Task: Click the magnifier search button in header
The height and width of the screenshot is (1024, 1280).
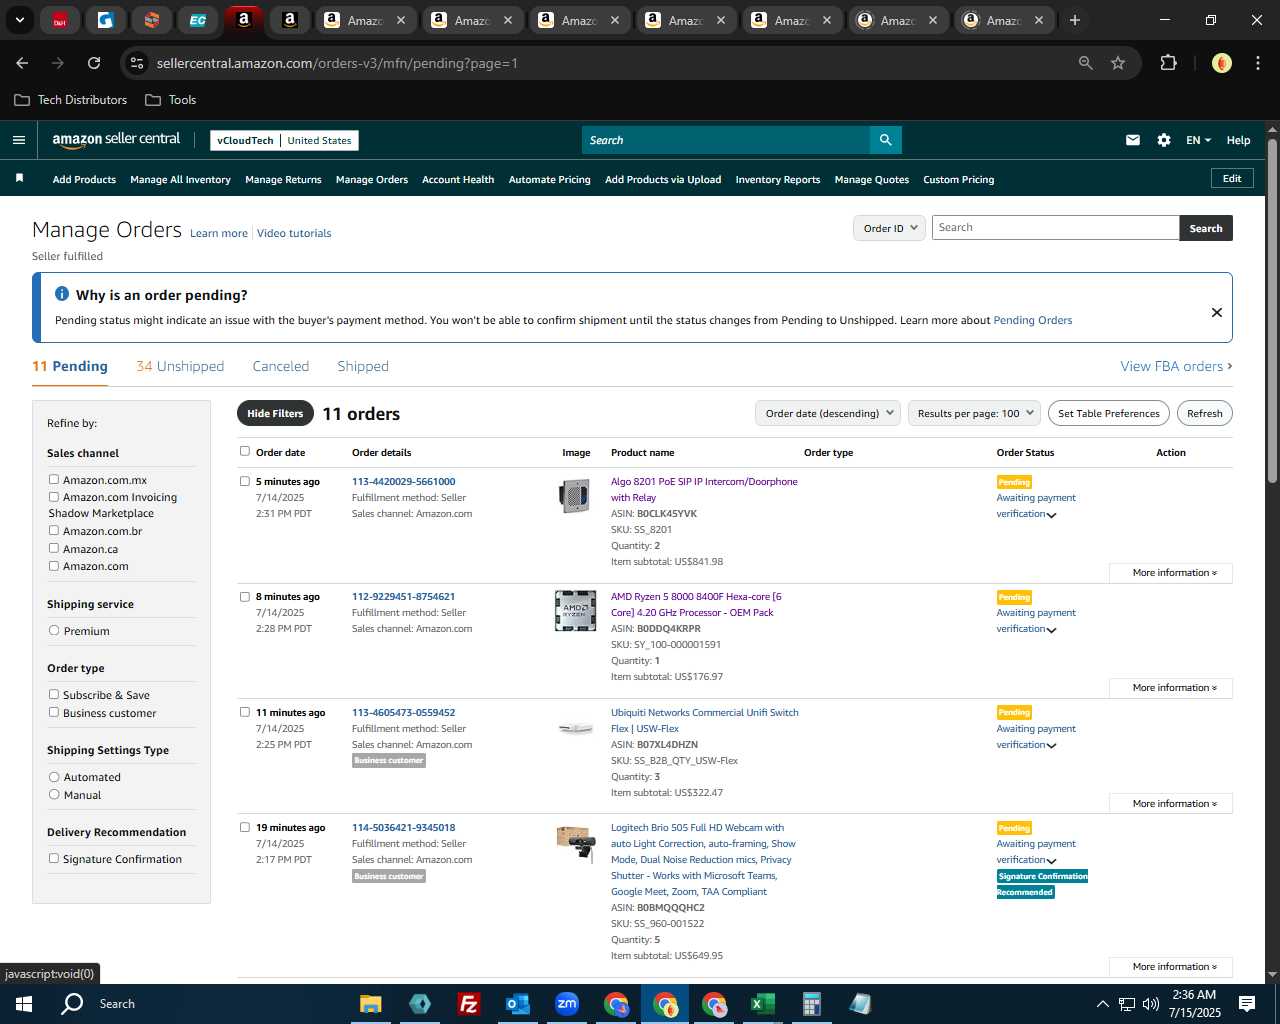Action: click(x=886, y=140)
